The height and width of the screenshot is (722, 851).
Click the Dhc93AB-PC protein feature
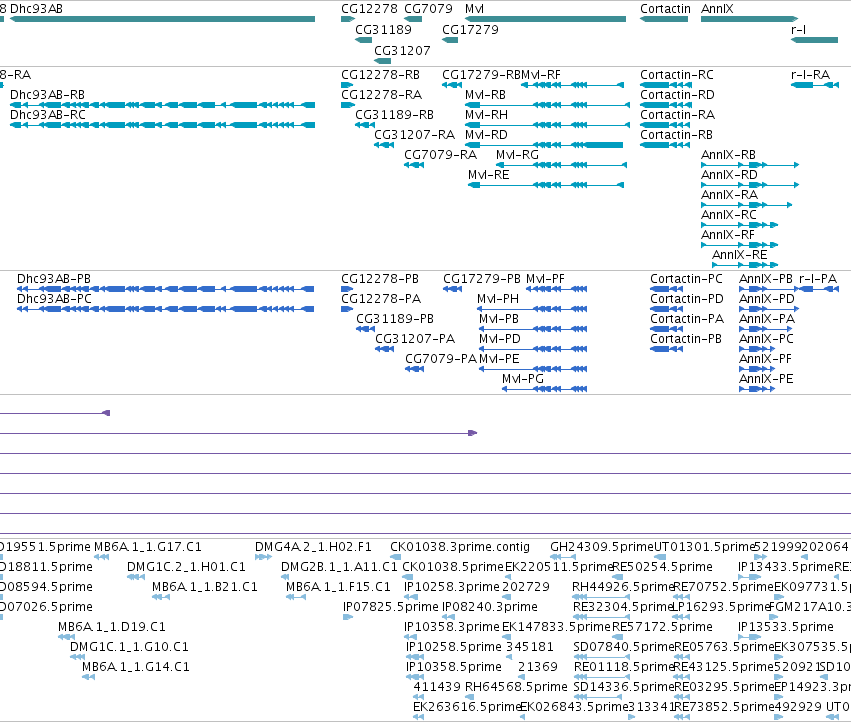pos(166,309)
